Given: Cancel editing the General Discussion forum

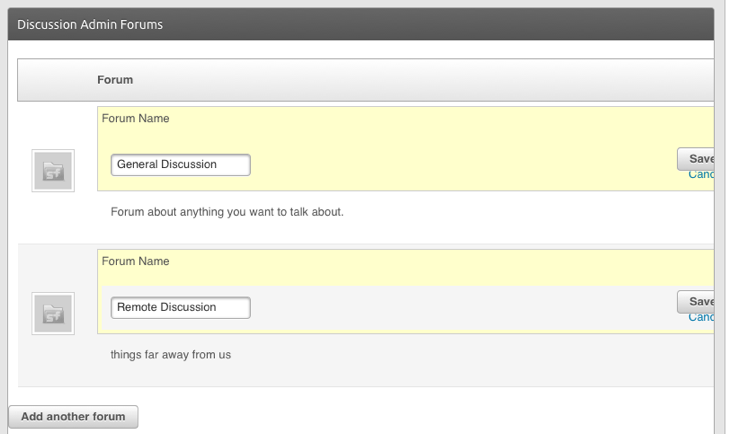Looking at the screenshot, I should click(x=701, y=175).
